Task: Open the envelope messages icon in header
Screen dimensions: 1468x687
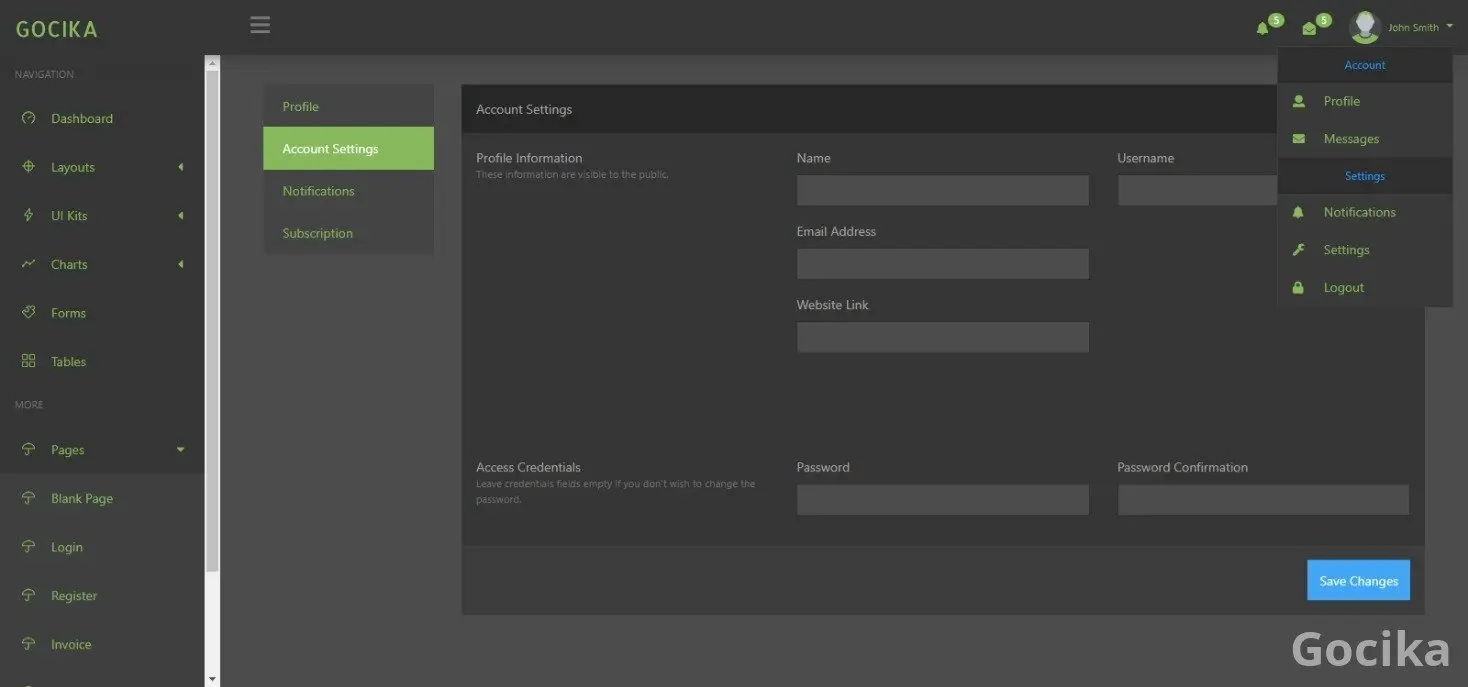Action: (x=1309, y=28)
